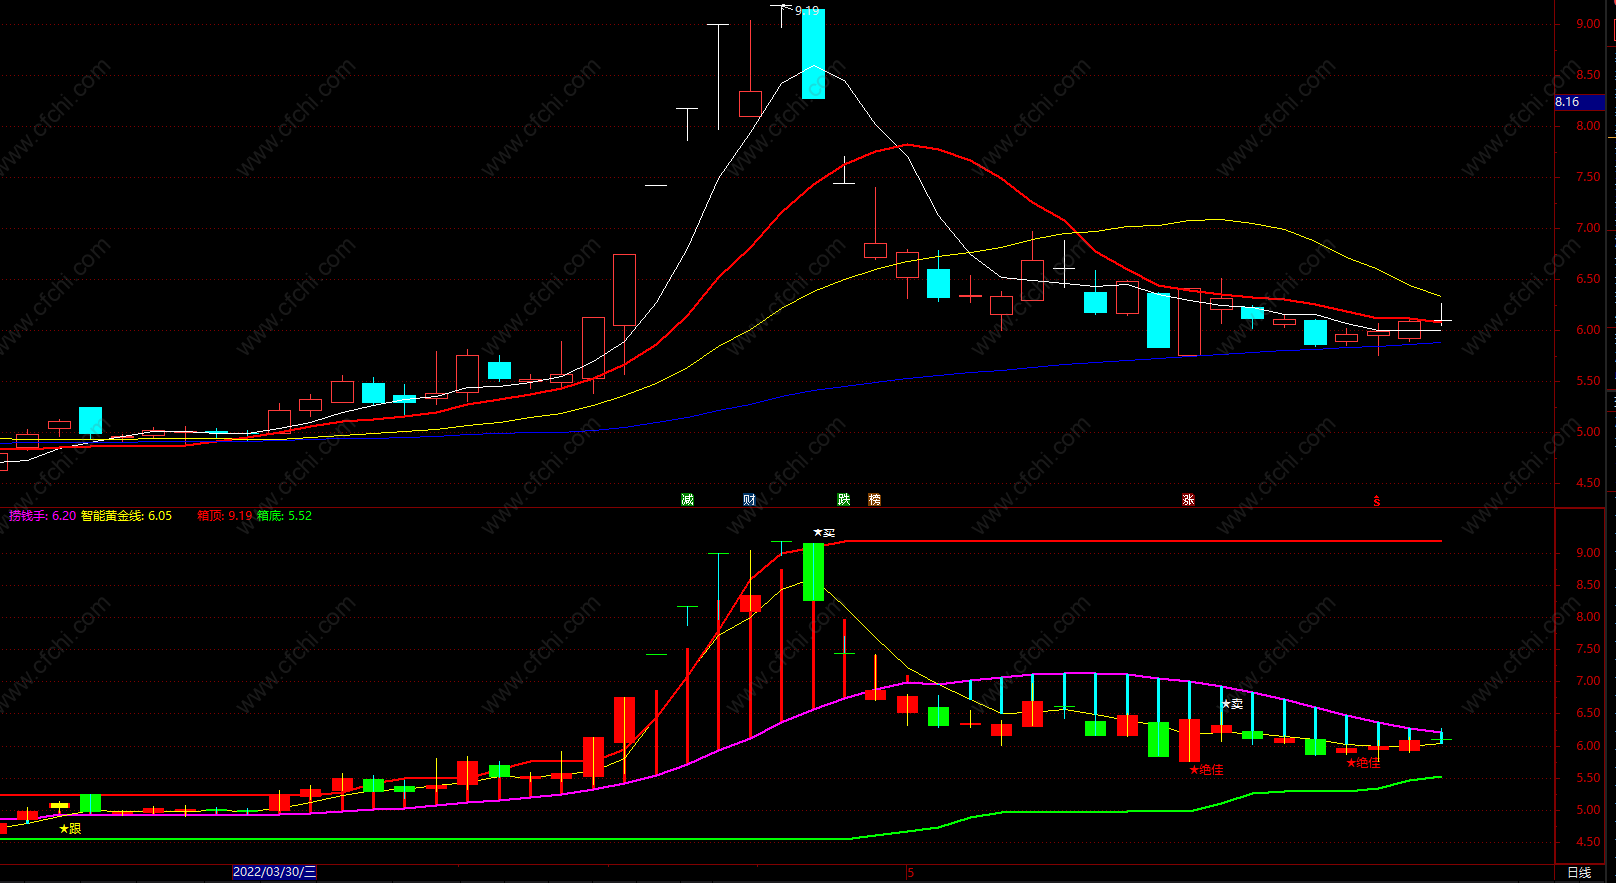Click the tall cyan candle at the price peak

(813, 55)
